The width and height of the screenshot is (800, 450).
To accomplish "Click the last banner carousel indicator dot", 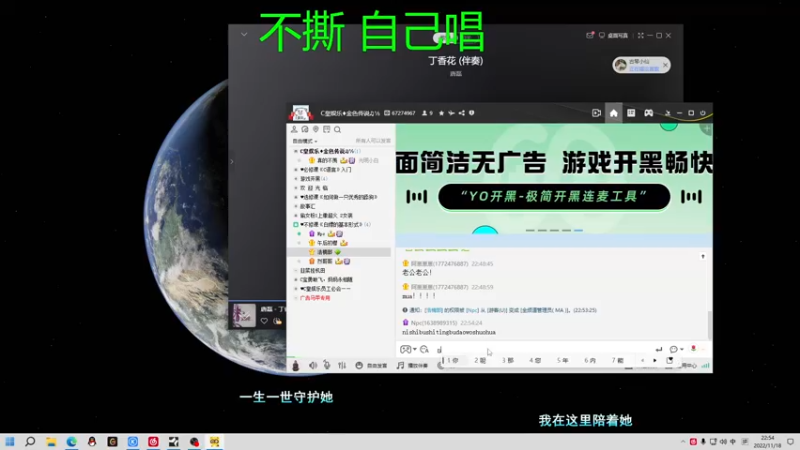I will (578, 231).
